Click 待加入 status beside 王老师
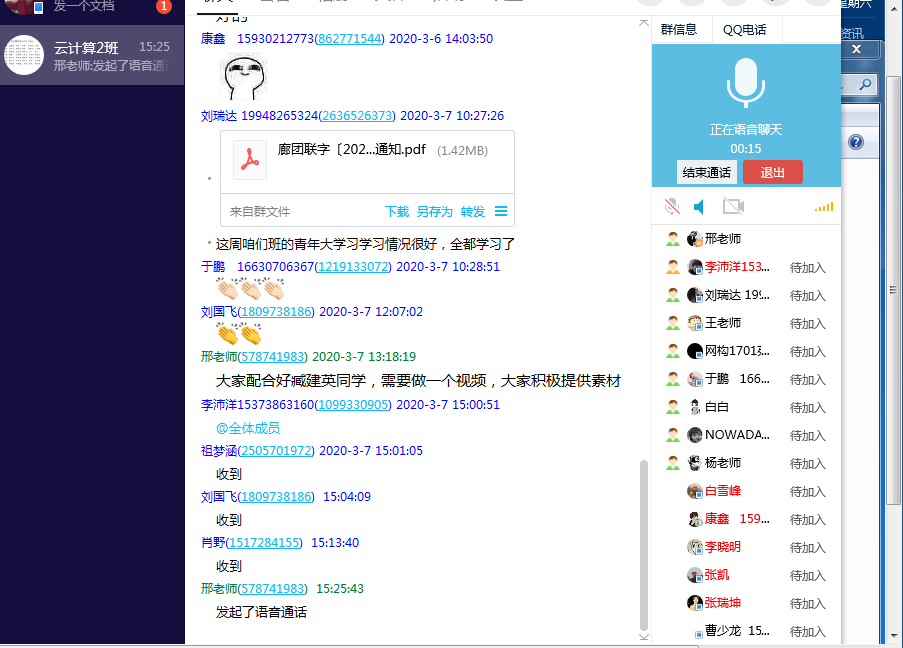This screenshot has height=648, width=903. coord(807,324)
